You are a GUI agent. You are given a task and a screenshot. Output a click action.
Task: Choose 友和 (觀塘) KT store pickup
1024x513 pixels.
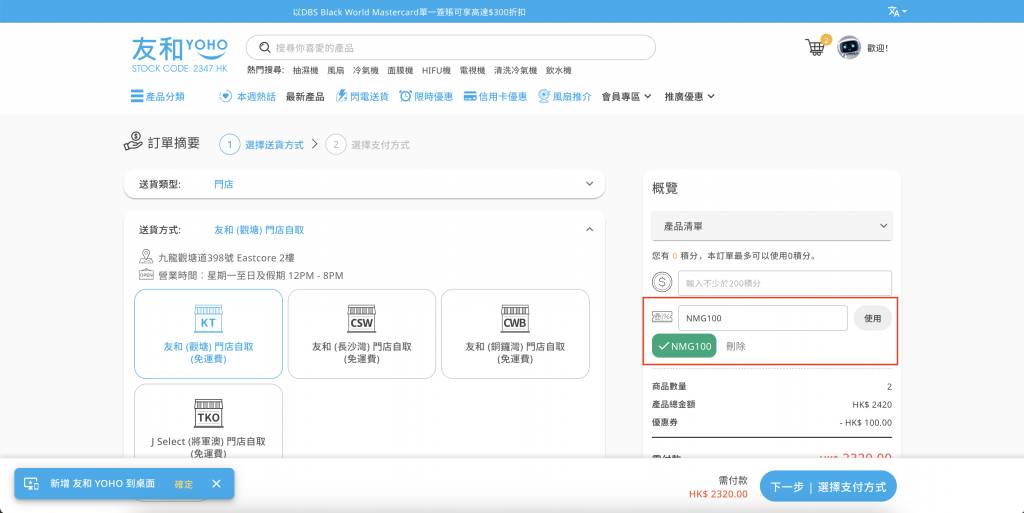208,334
